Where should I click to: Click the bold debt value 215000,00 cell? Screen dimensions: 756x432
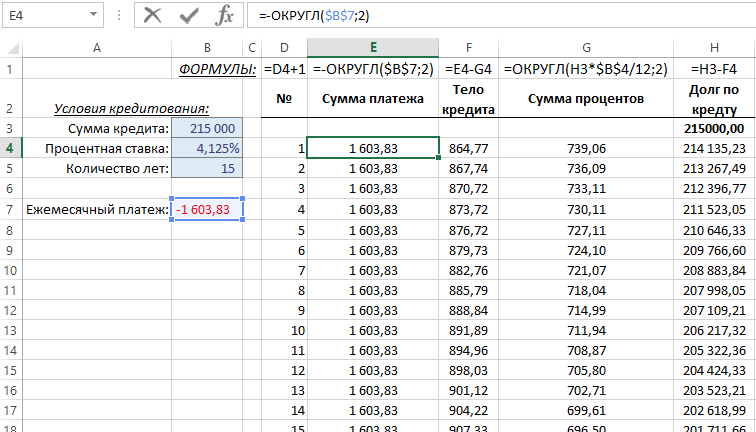[714, 128]
